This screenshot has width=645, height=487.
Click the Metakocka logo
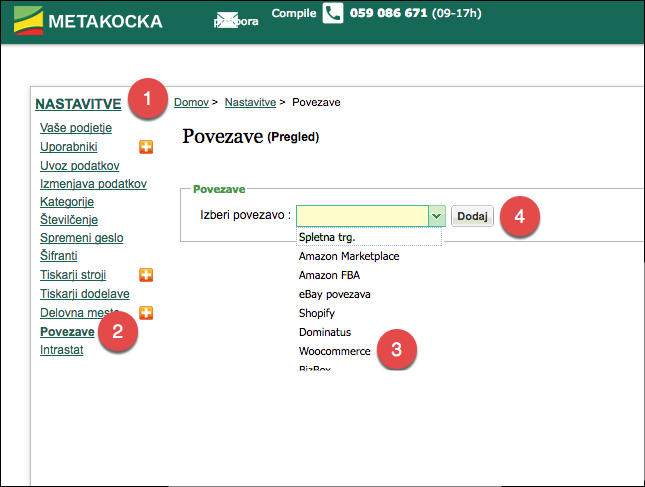pyautogui.click(x=88, y=21)
